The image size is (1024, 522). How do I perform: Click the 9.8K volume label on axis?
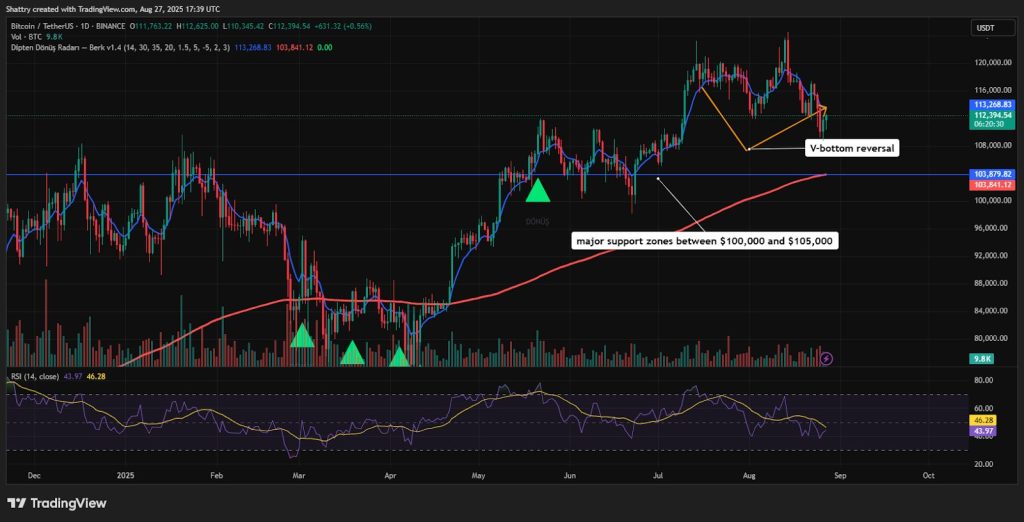(984, 358)
